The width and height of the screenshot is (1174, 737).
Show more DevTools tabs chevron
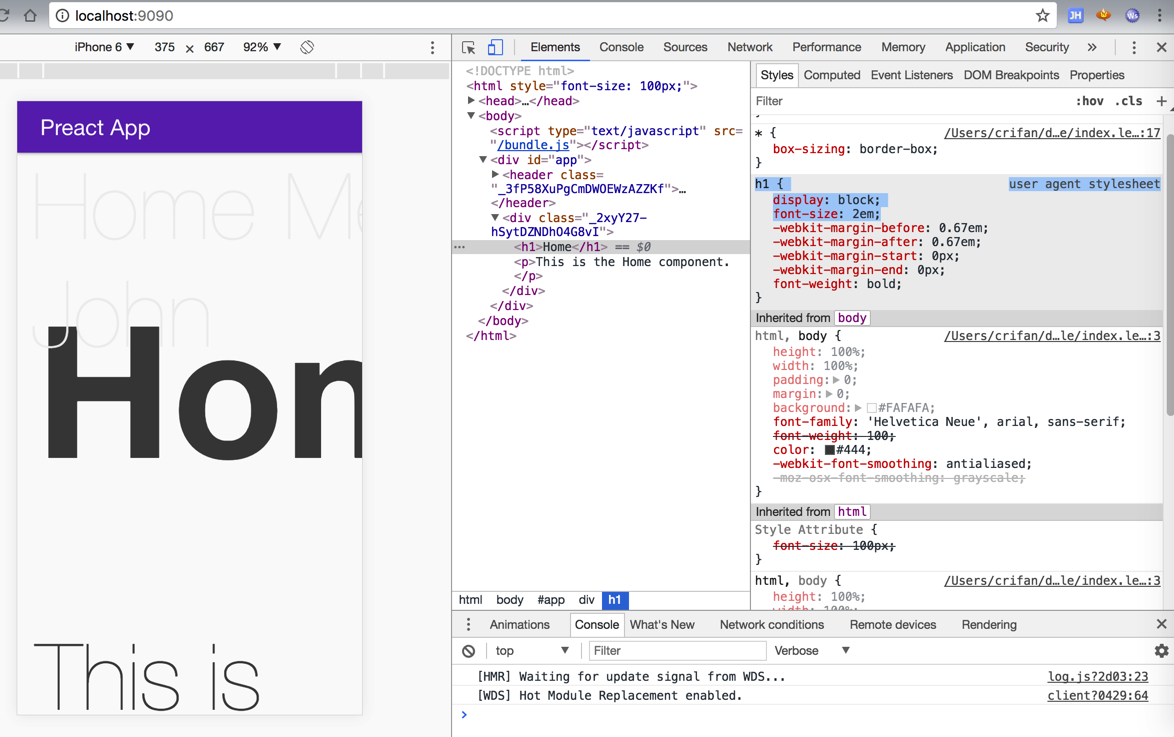point(1092,47)
